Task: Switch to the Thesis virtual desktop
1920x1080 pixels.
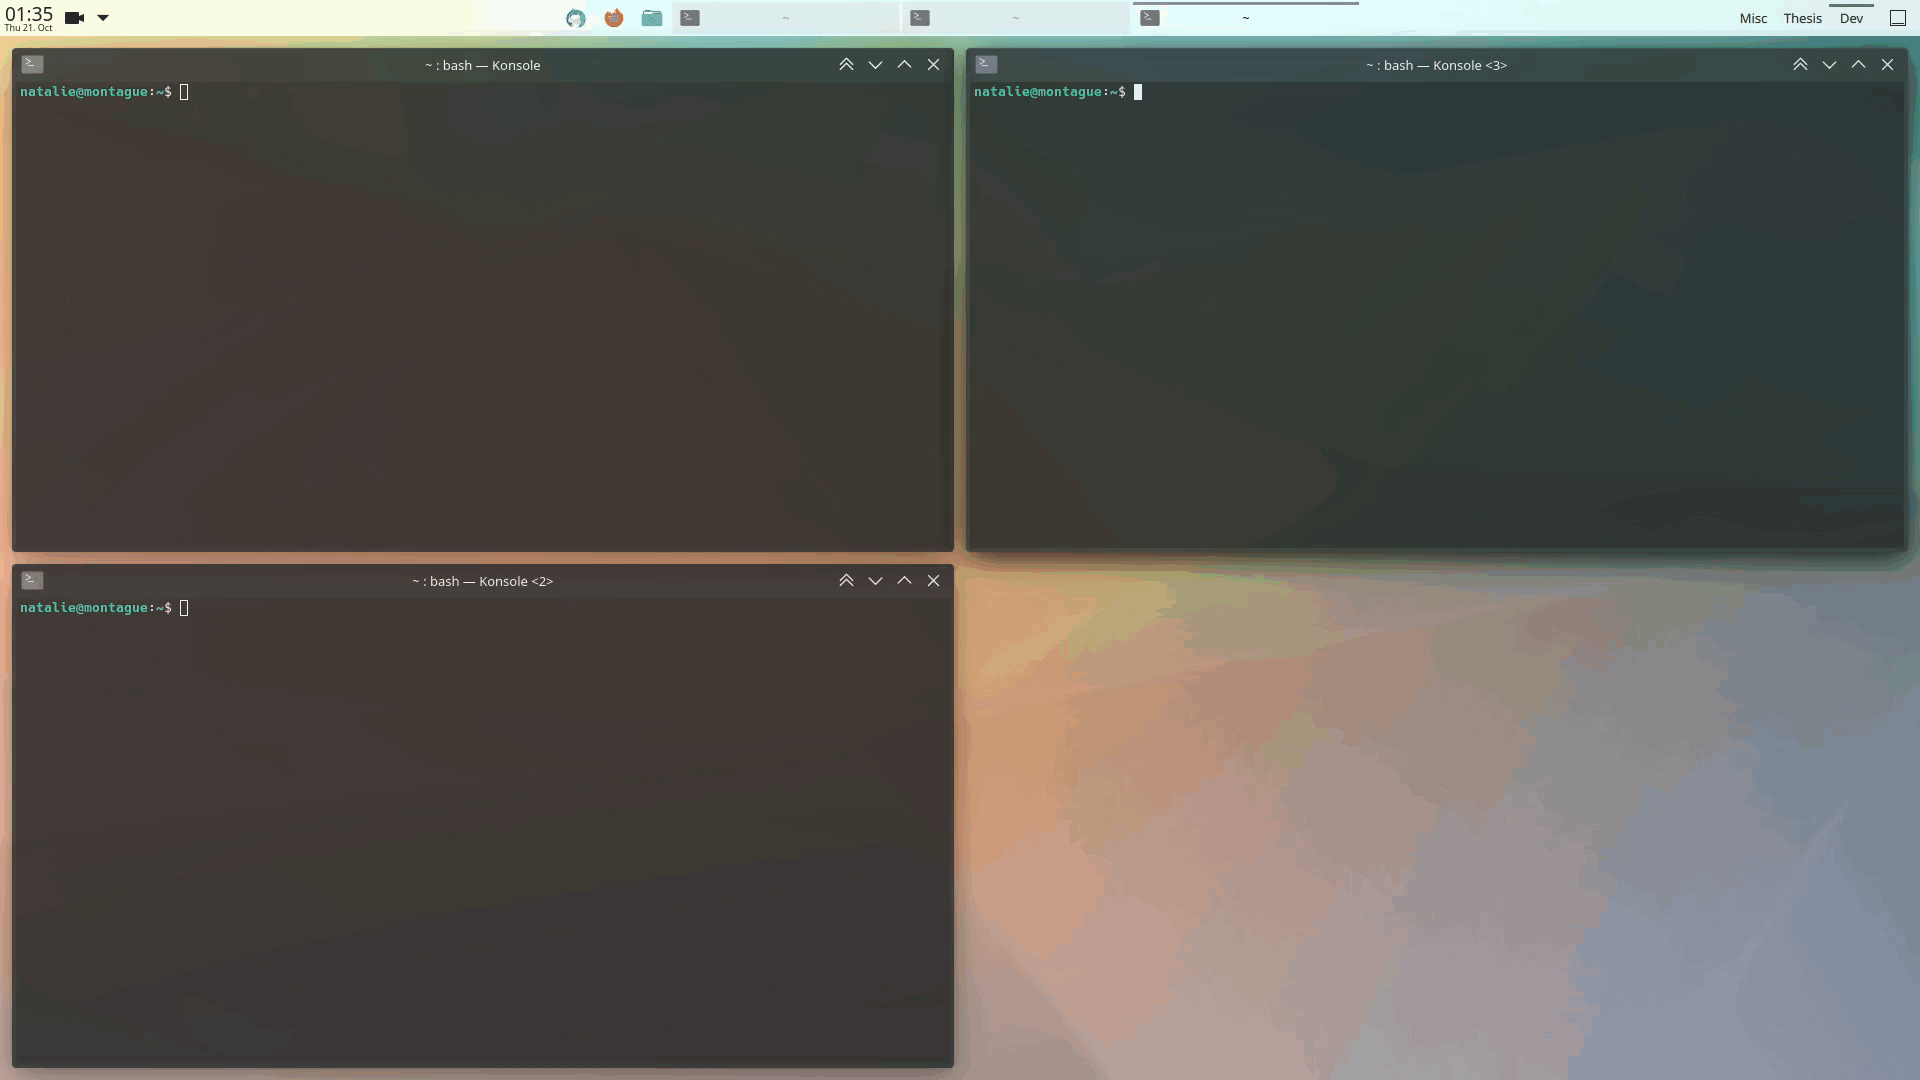Action: (x=1802, y=18)
